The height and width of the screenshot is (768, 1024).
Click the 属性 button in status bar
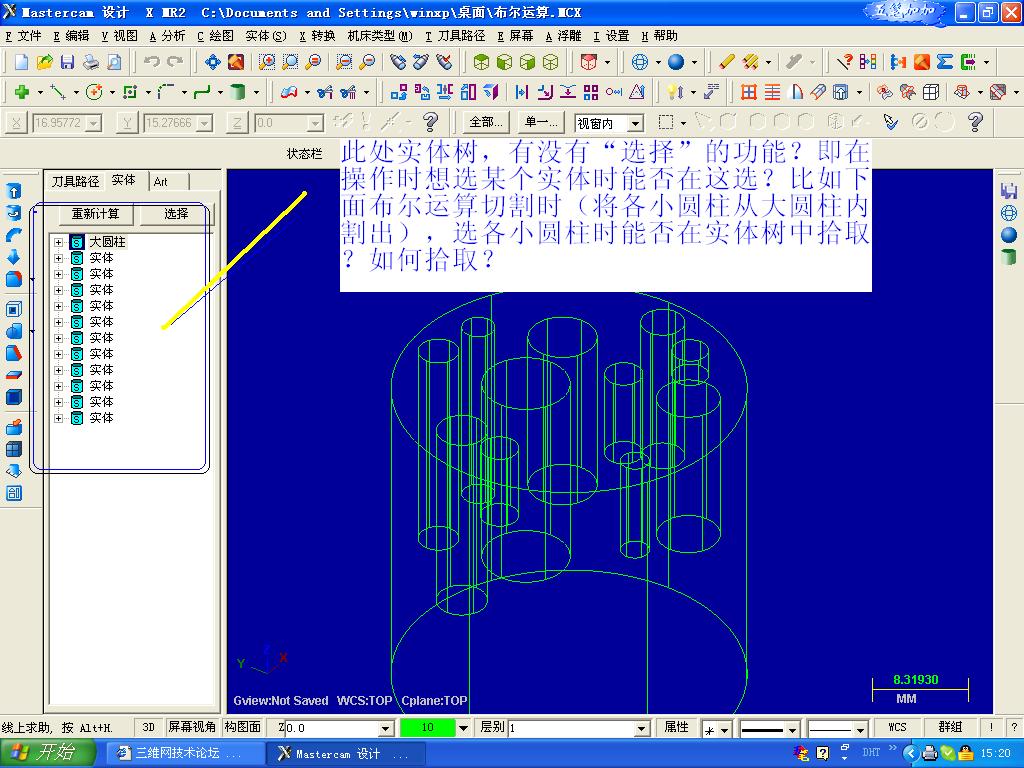pyautogui.click(x=677, y=728)
